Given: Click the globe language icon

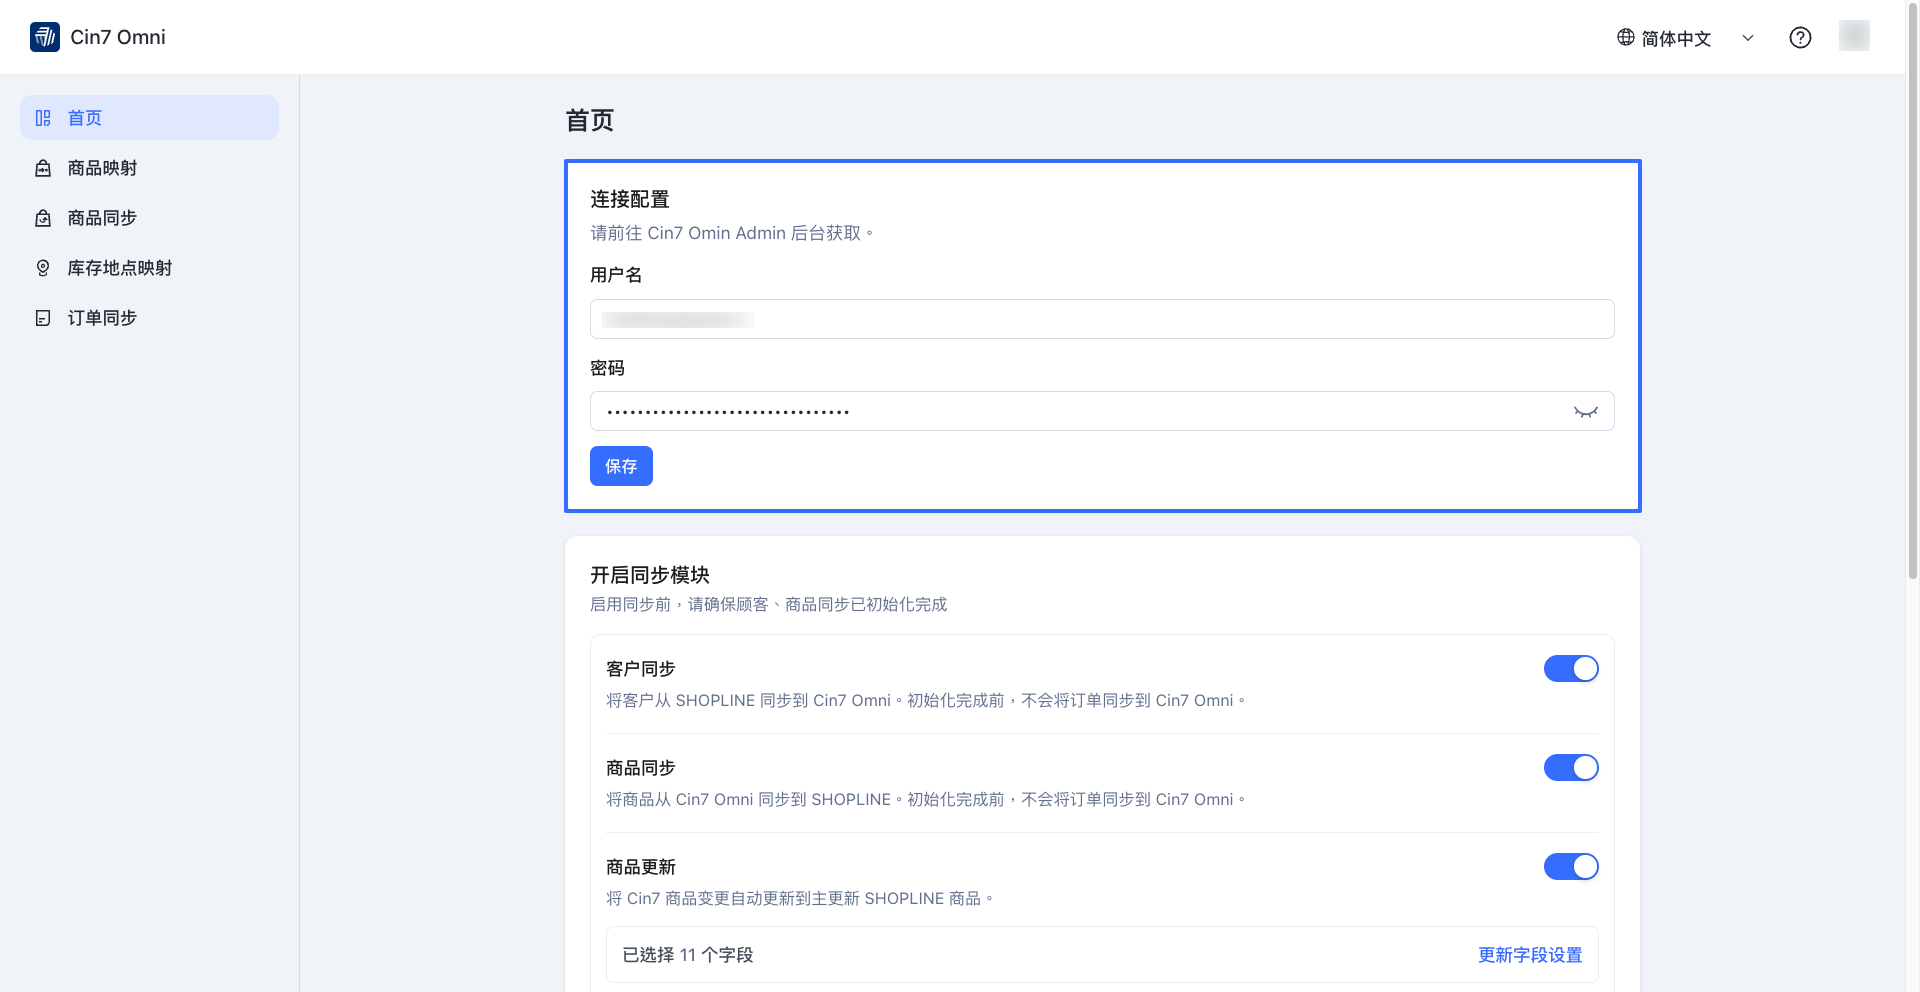Looking at the screenshot, I should pyautogui.click(x=1626, y=37).
